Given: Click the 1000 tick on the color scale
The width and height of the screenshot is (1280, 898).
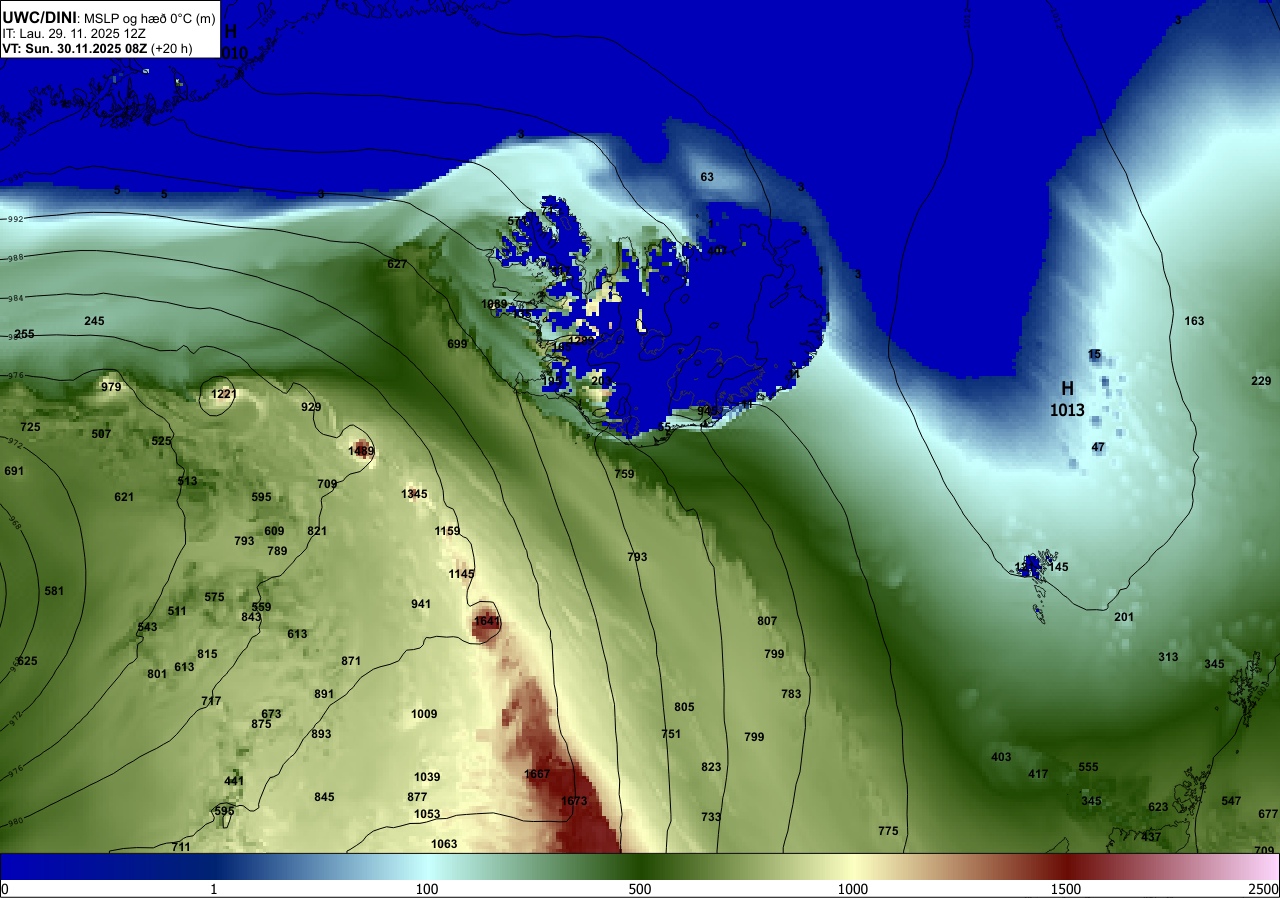Looking at the screenshot, I should point(852,889).
